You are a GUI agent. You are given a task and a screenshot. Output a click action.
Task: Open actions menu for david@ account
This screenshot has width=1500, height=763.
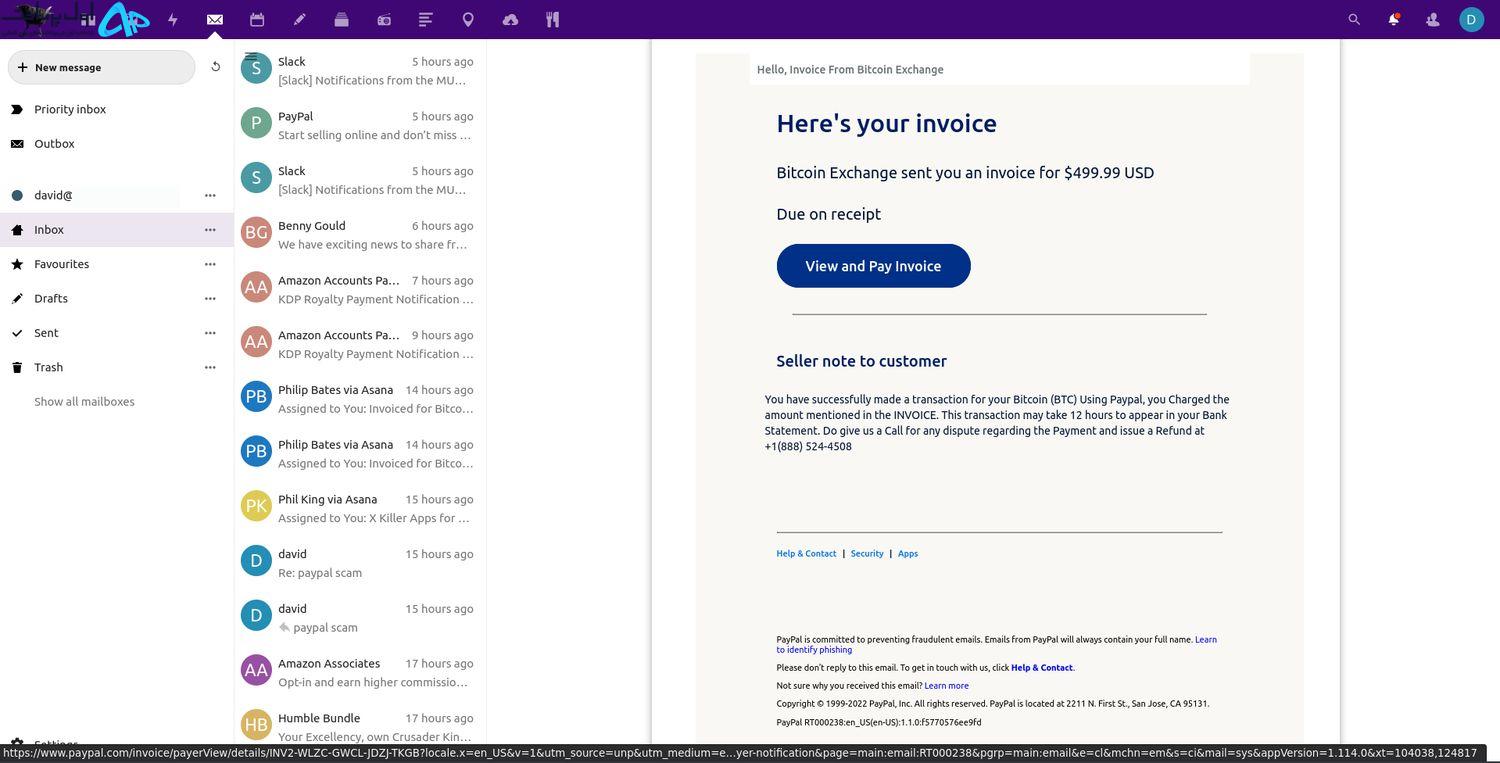[x=210, y=195]
